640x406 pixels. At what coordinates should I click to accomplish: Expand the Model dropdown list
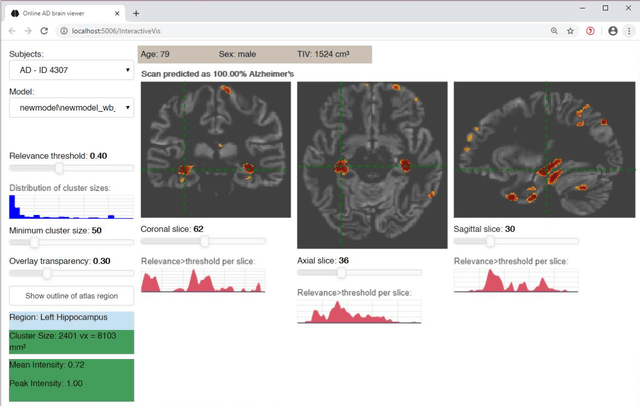pyautogui.click(x=71, y=107)
